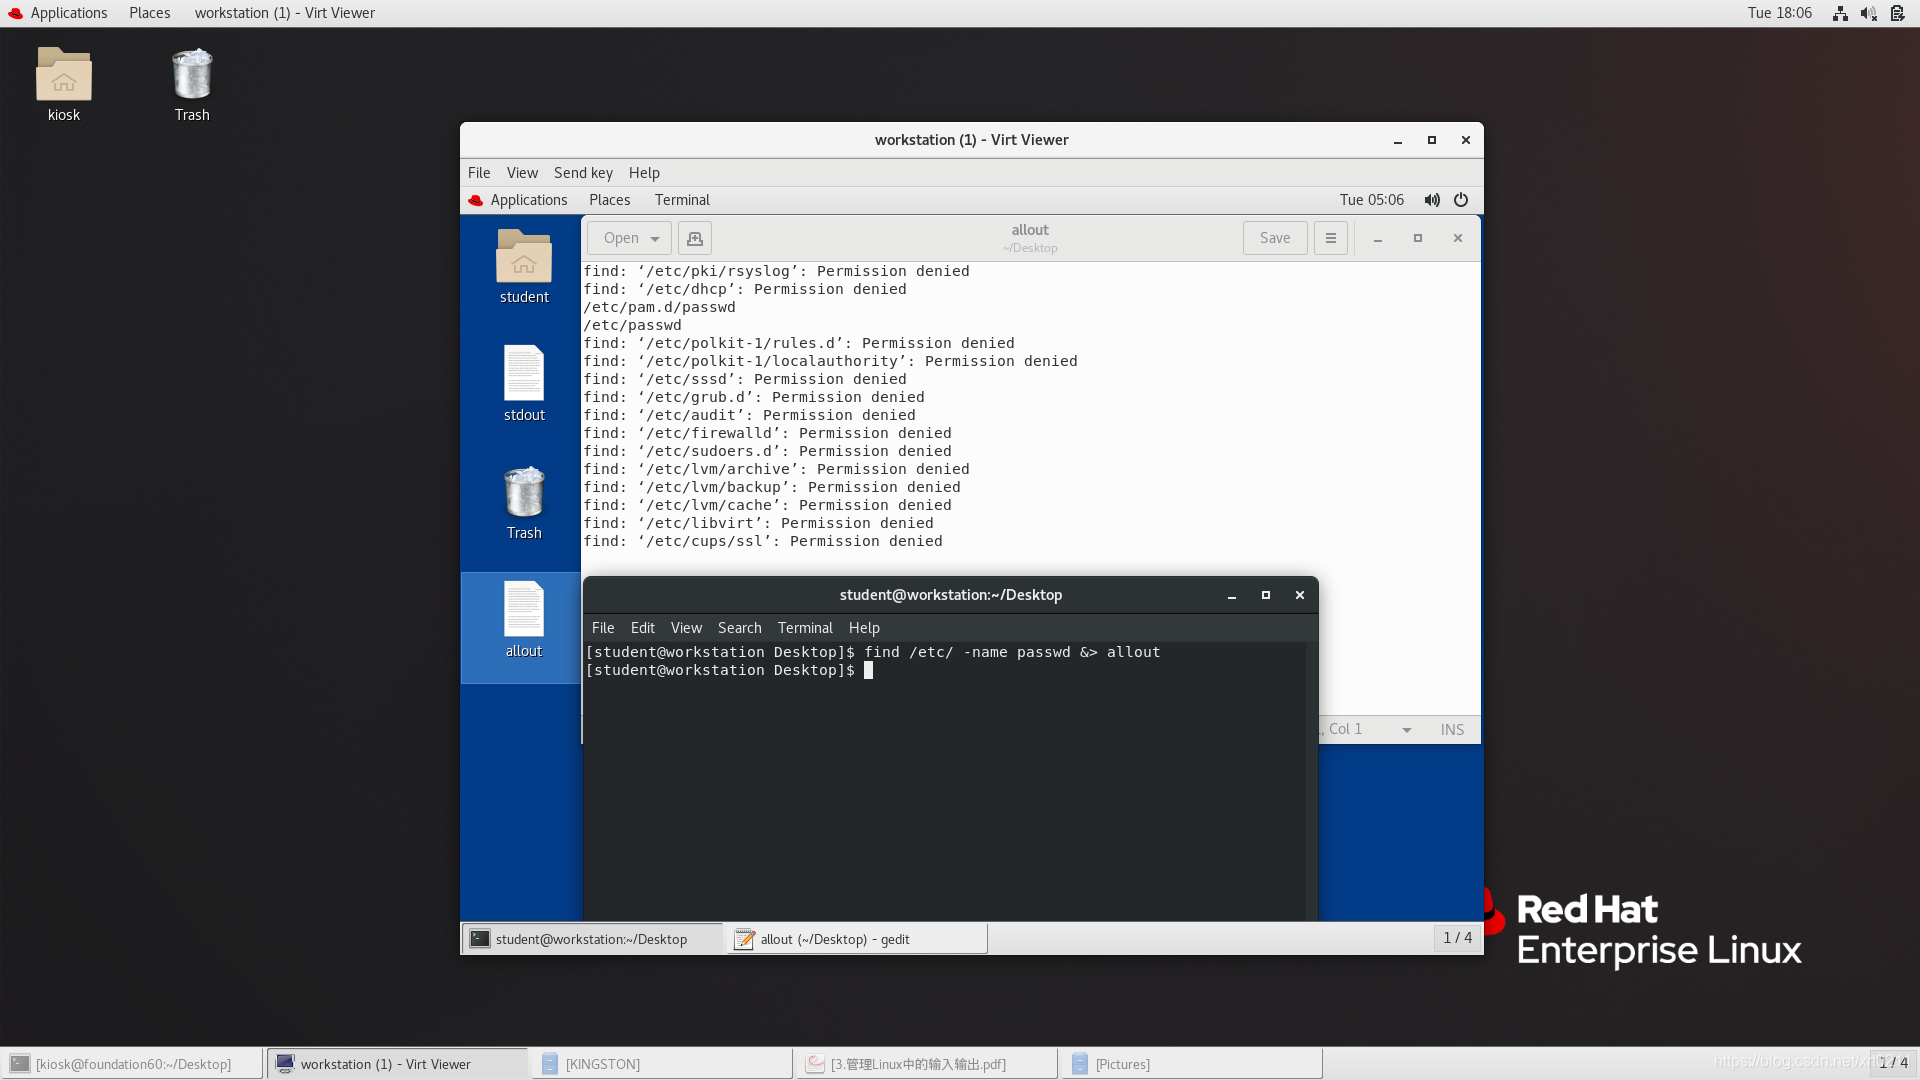Click the gedit new document icon

(695, 238)
